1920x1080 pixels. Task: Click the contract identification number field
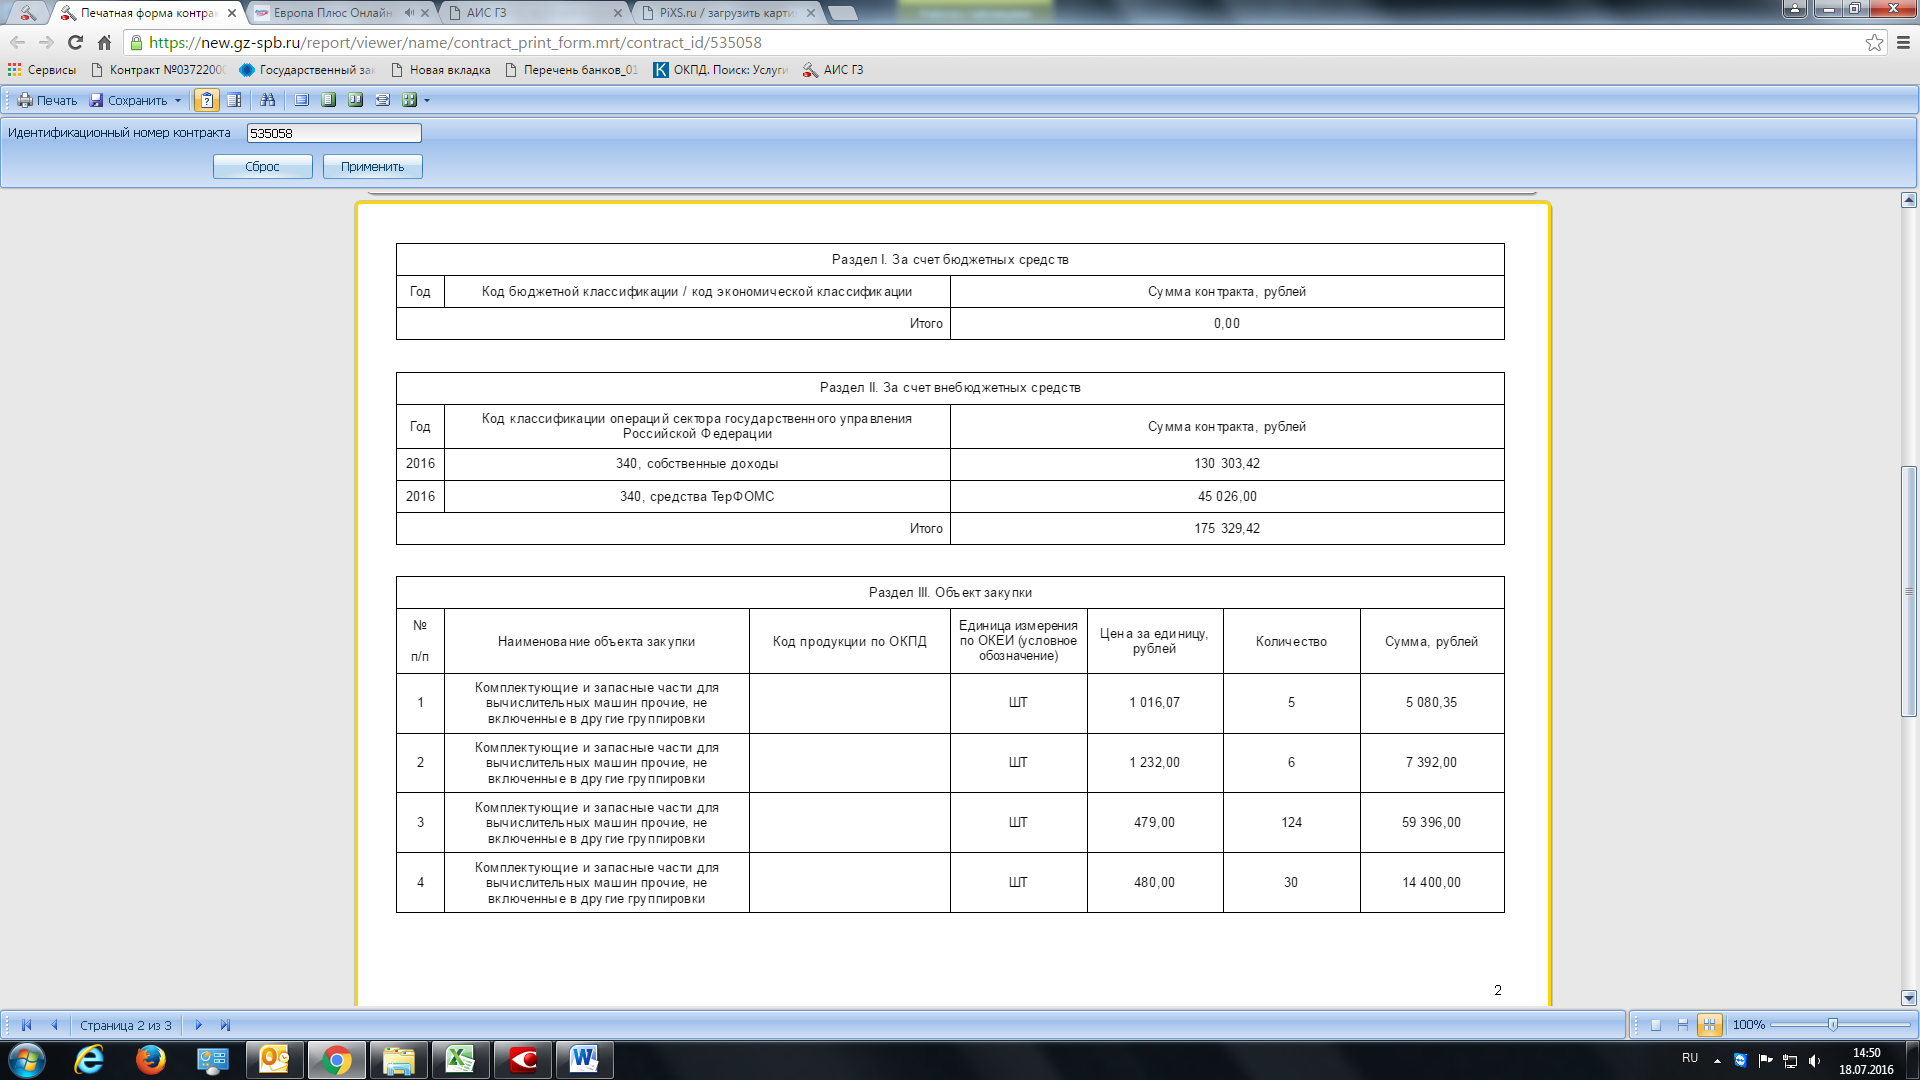333,133
